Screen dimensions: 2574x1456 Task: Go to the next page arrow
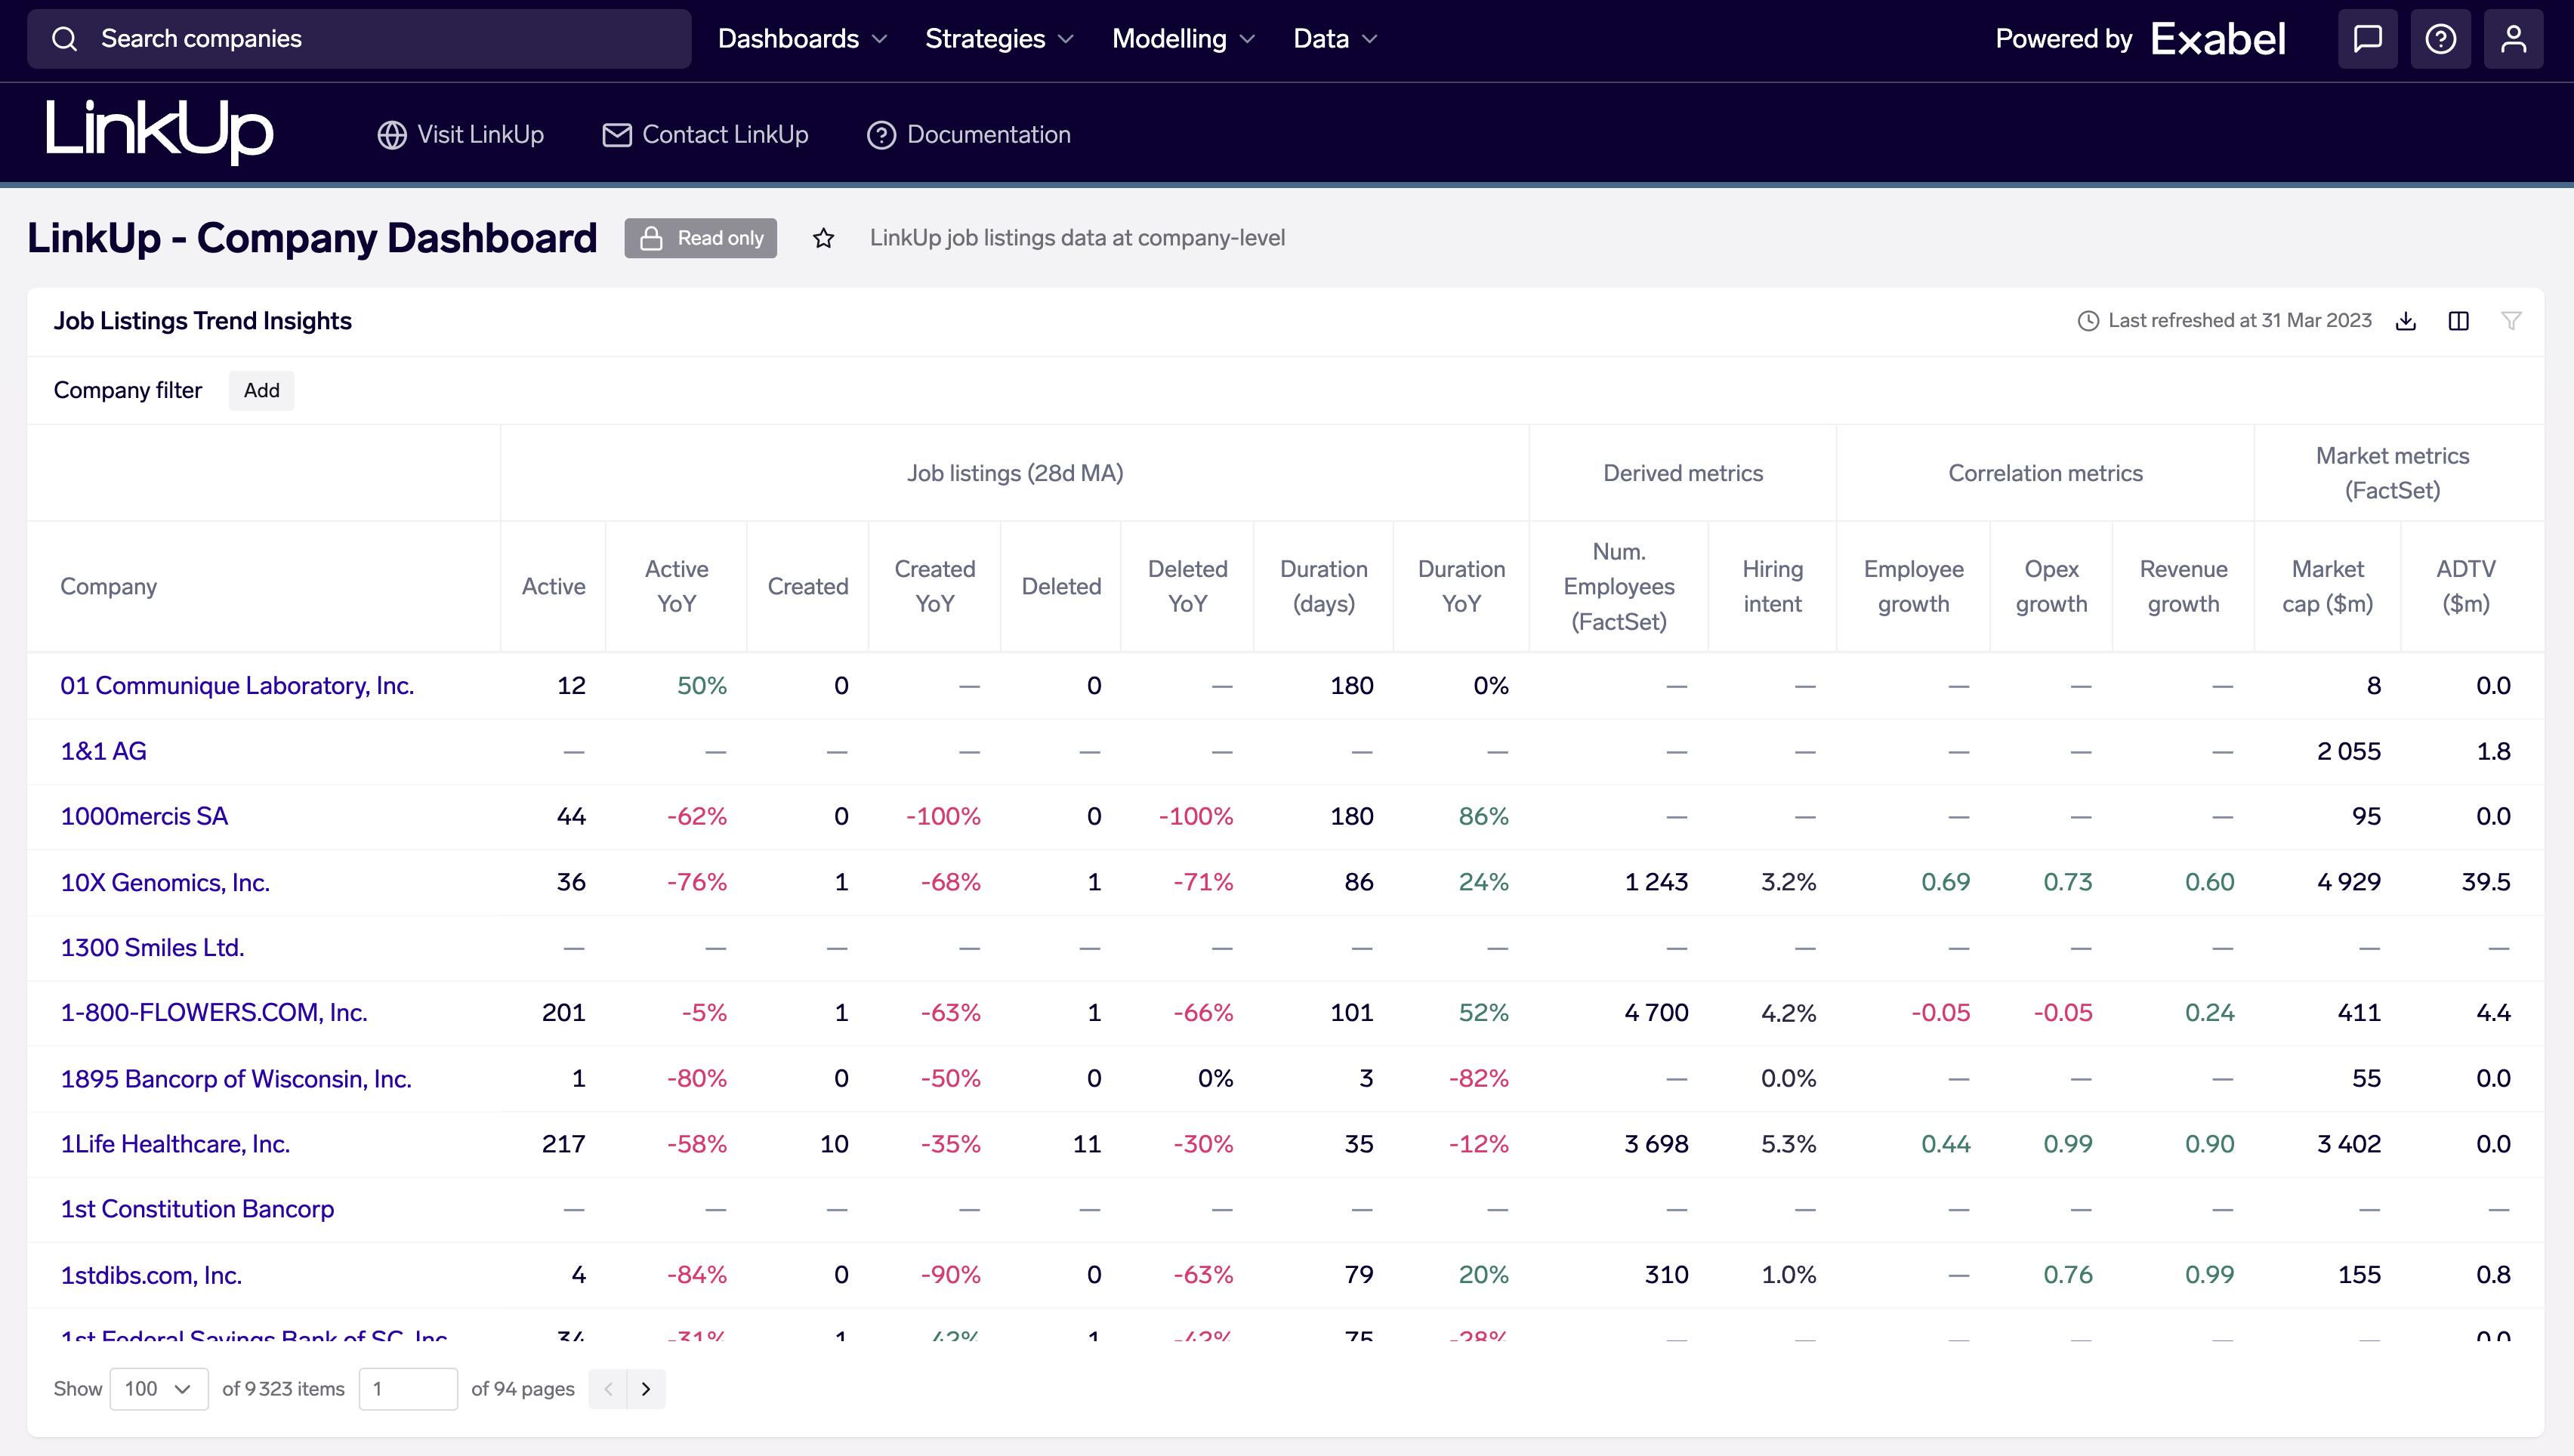[x=646, y=1389]
